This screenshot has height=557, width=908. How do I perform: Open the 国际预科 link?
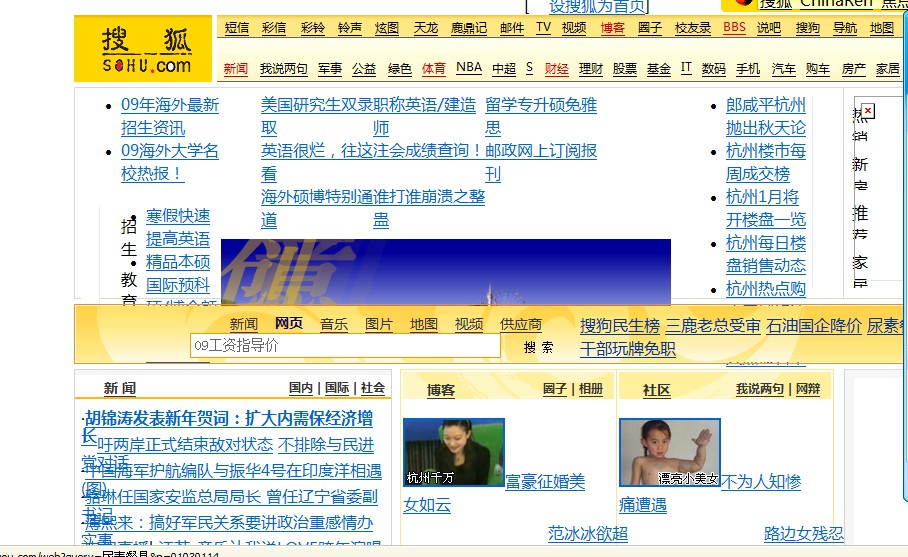(178, 285)
